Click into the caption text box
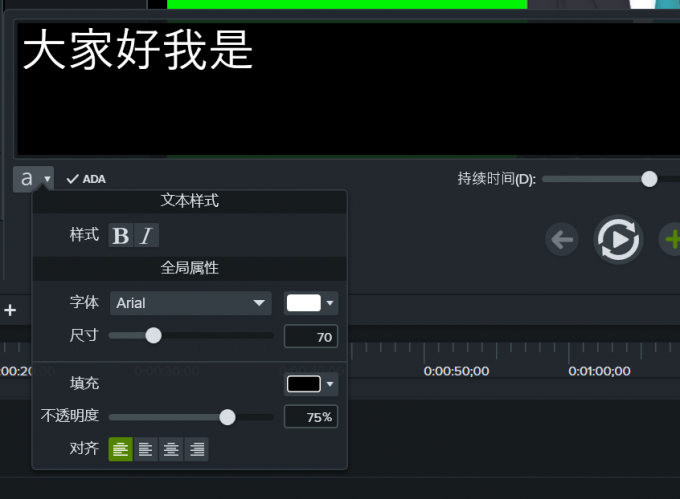This screenshot has height=499, width=680. click(x=340, y=90)
